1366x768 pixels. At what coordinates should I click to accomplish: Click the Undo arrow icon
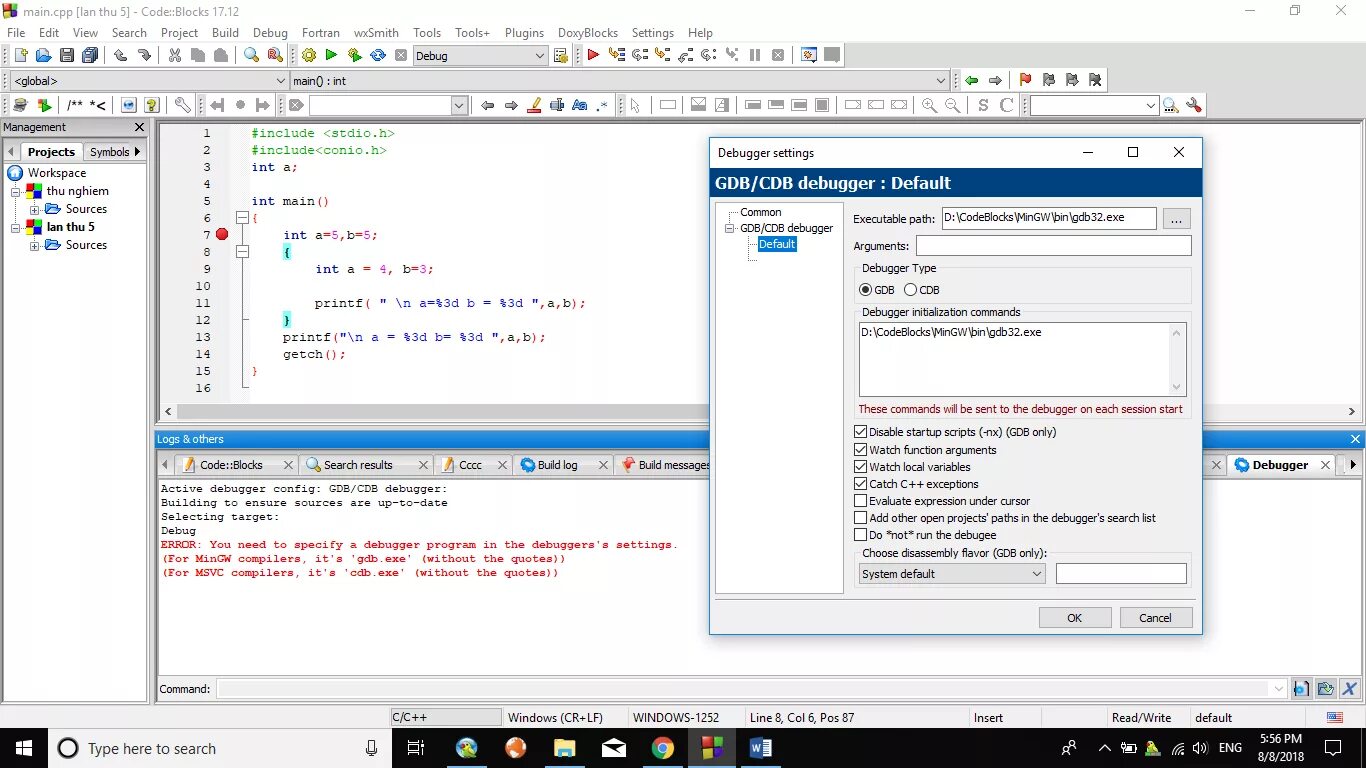click(120, 56)
